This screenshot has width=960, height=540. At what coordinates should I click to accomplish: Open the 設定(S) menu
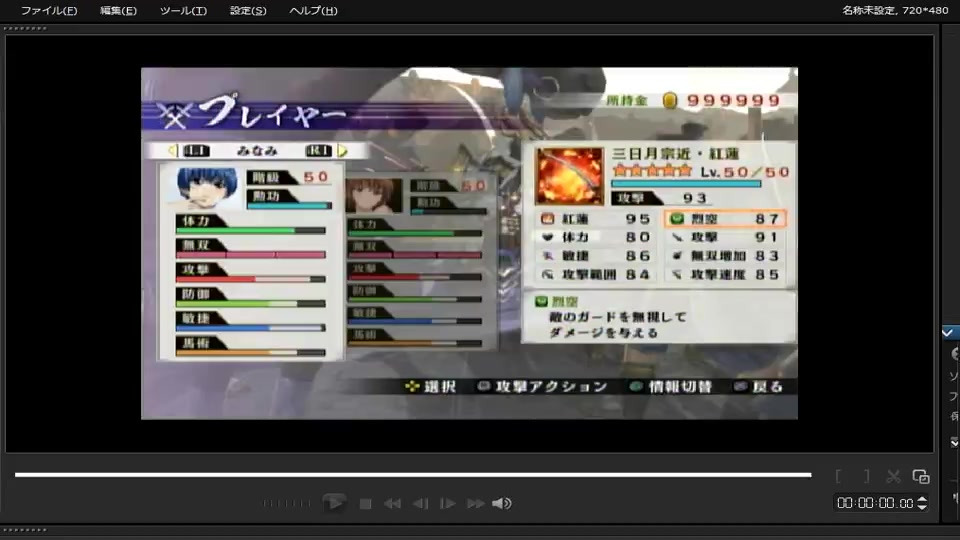(x=248, y=10)
